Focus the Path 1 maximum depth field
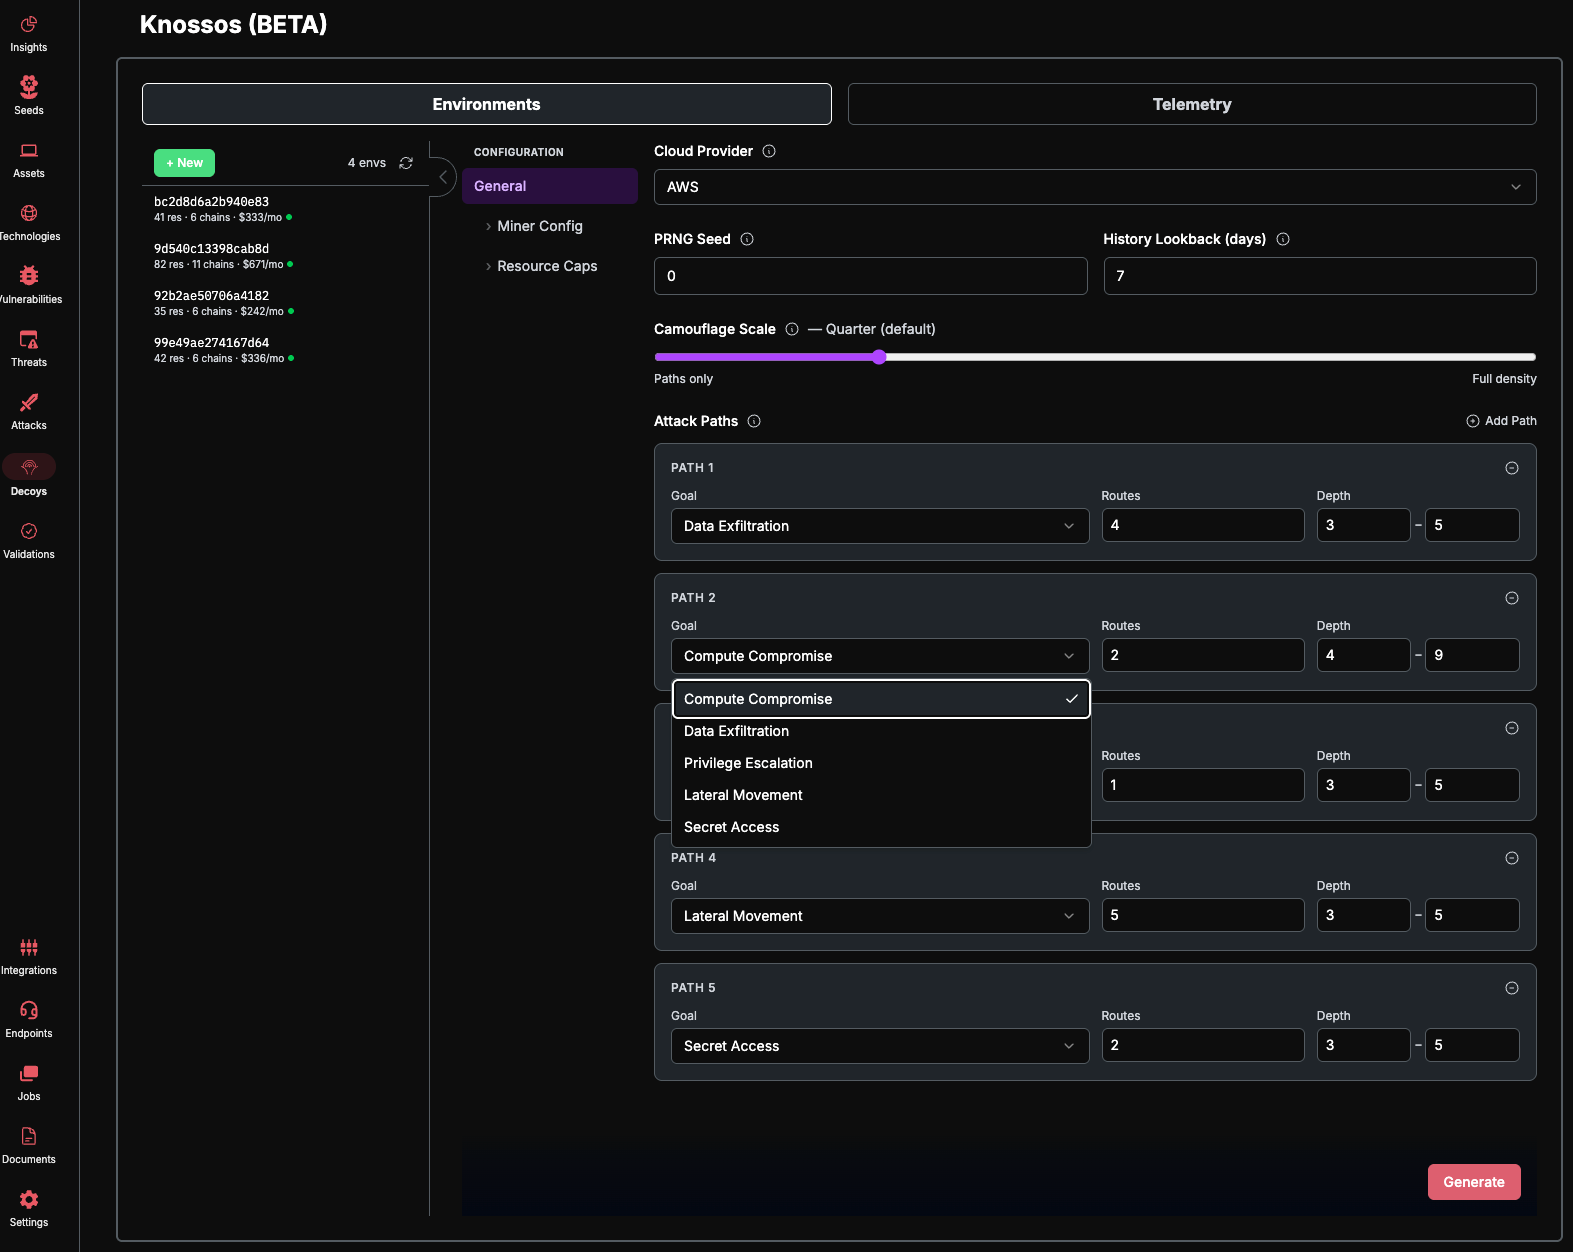This screenshot has height=1252, width=1573. pyautogui.click(x=1472, y=525)
